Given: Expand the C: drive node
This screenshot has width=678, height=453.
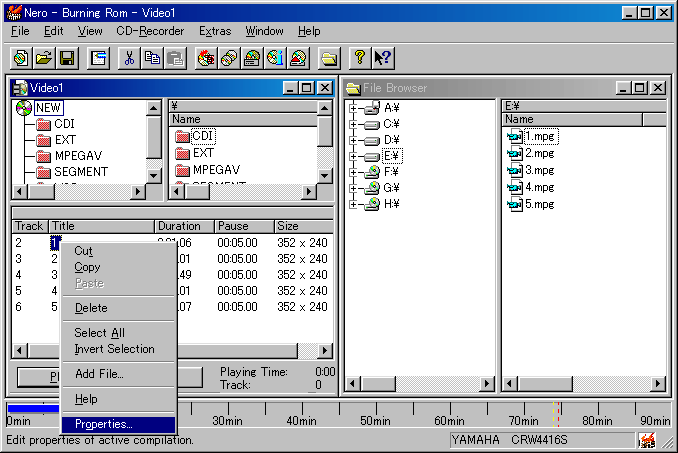Looking at the screenshot, I should click(353, 124).
